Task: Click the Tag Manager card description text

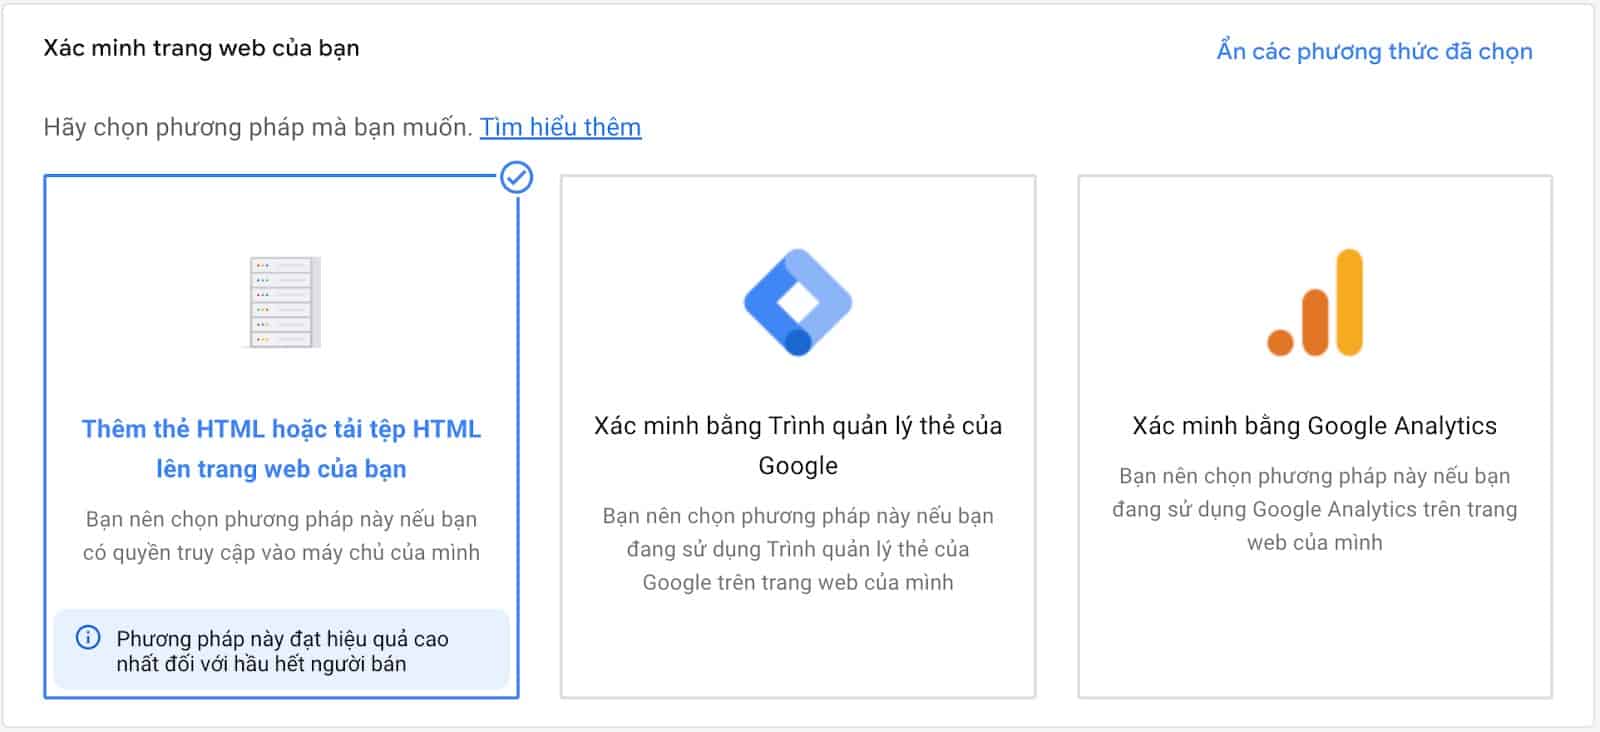Action: click(797, 549)
